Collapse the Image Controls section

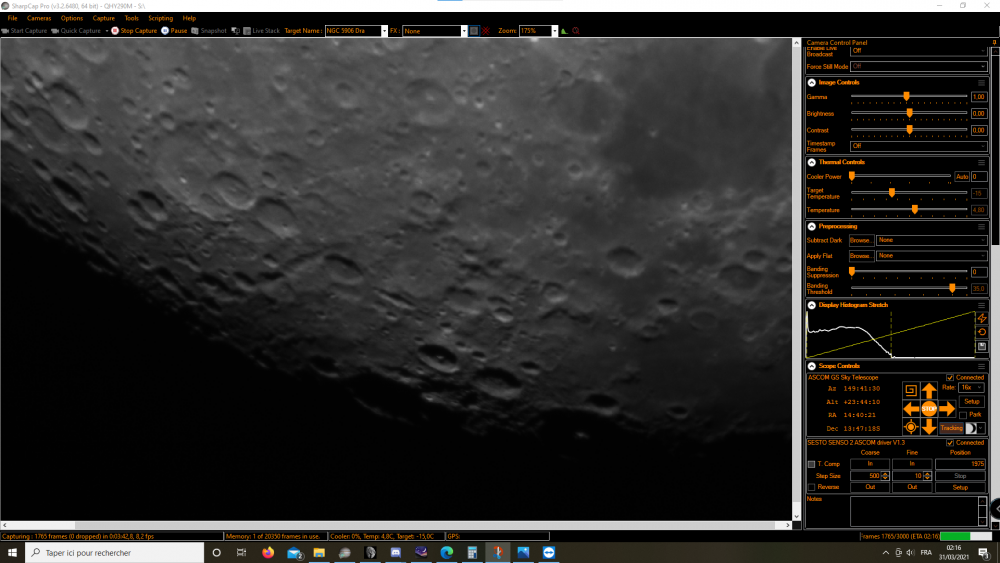click(x=812, y=83)
